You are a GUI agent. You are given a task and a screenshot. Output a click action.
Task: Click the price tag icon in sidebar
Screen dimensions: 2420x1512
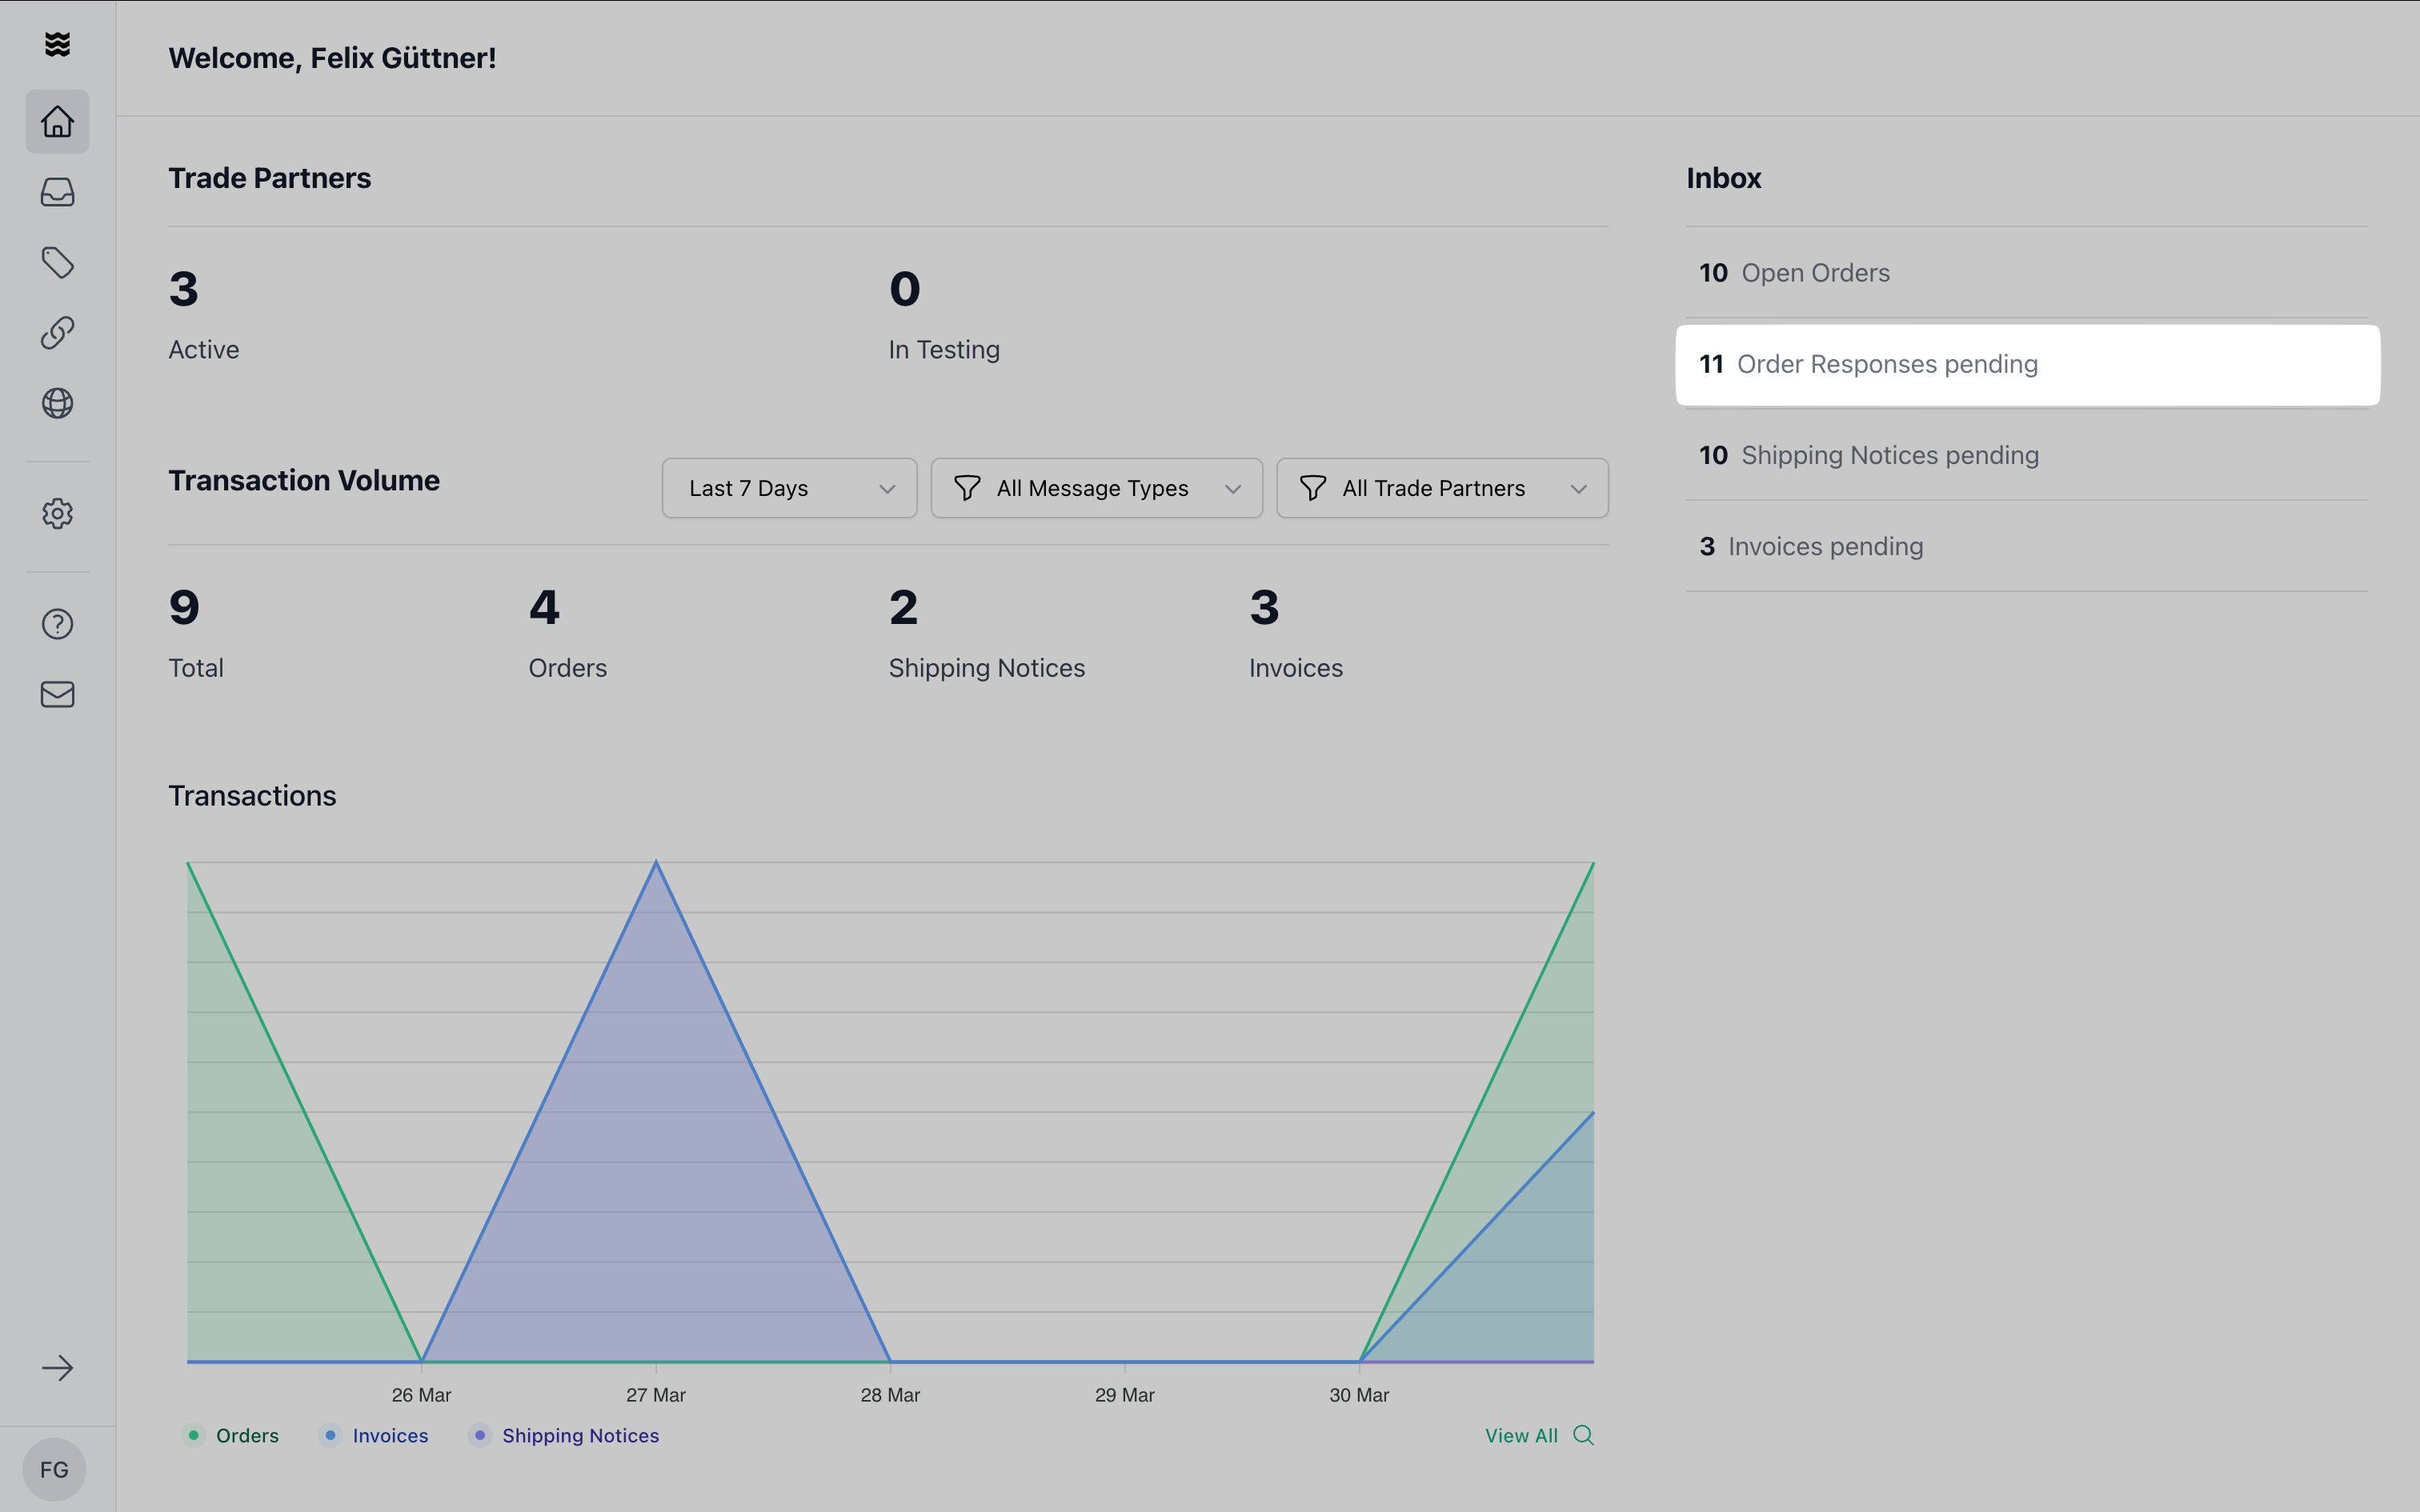click(57, 263)
